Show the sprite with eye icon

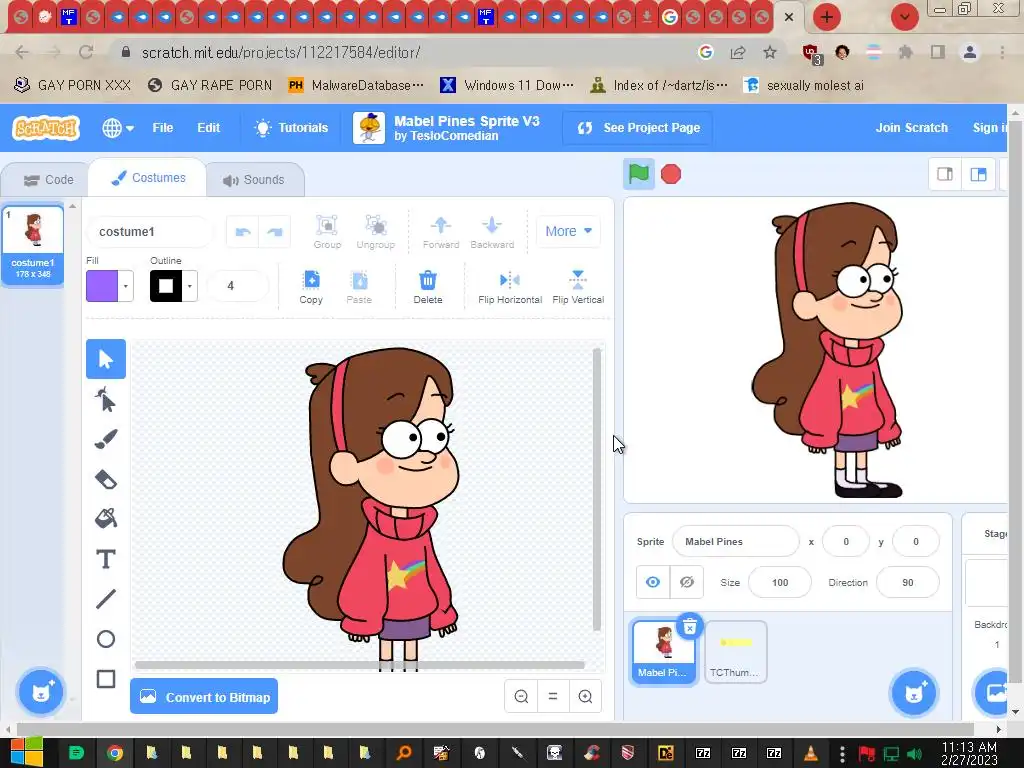pyautogui.click(x=652, y=582)
